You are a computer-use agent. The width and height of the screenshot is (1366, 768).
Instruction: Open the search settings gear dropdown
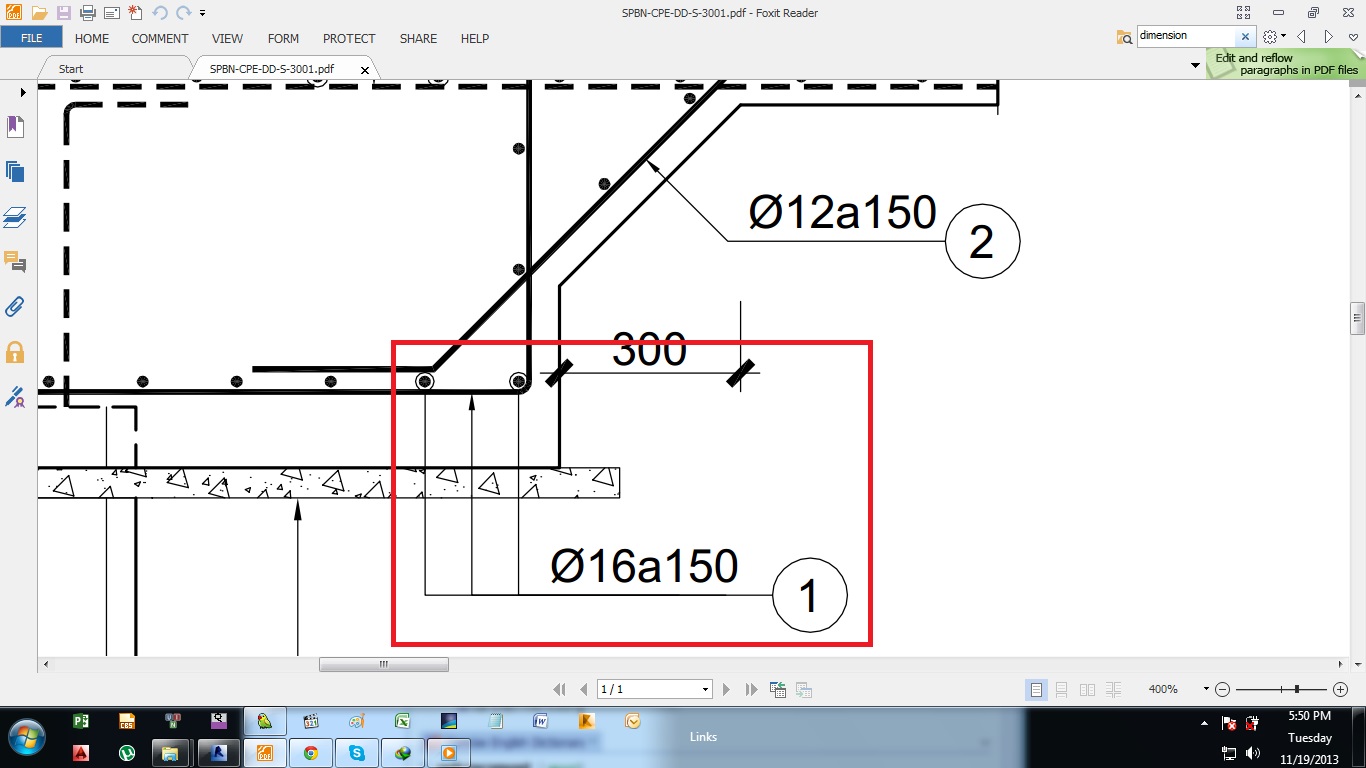click(x=1274, y=36)
